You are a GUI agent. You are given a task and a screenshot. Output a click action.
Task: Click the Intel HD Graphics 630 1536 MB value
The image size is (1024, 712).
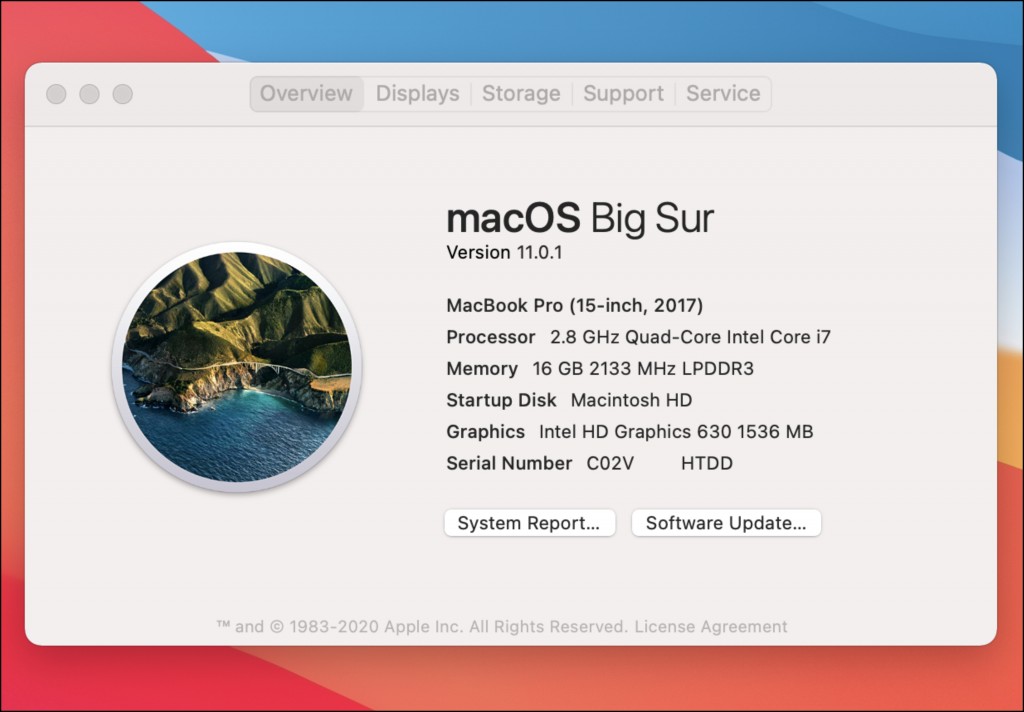[676, 432]
